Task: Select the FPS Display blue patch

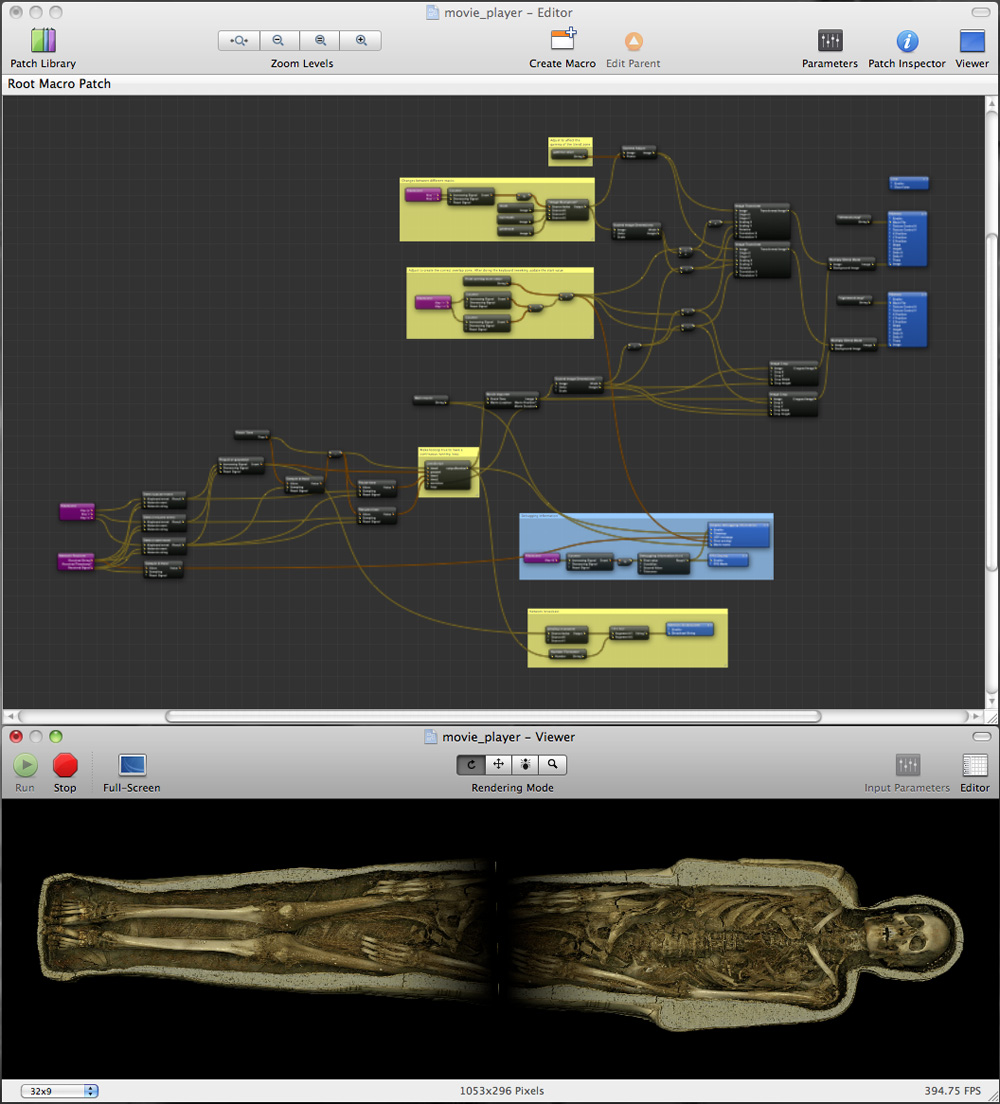Action: click(728, 560)
